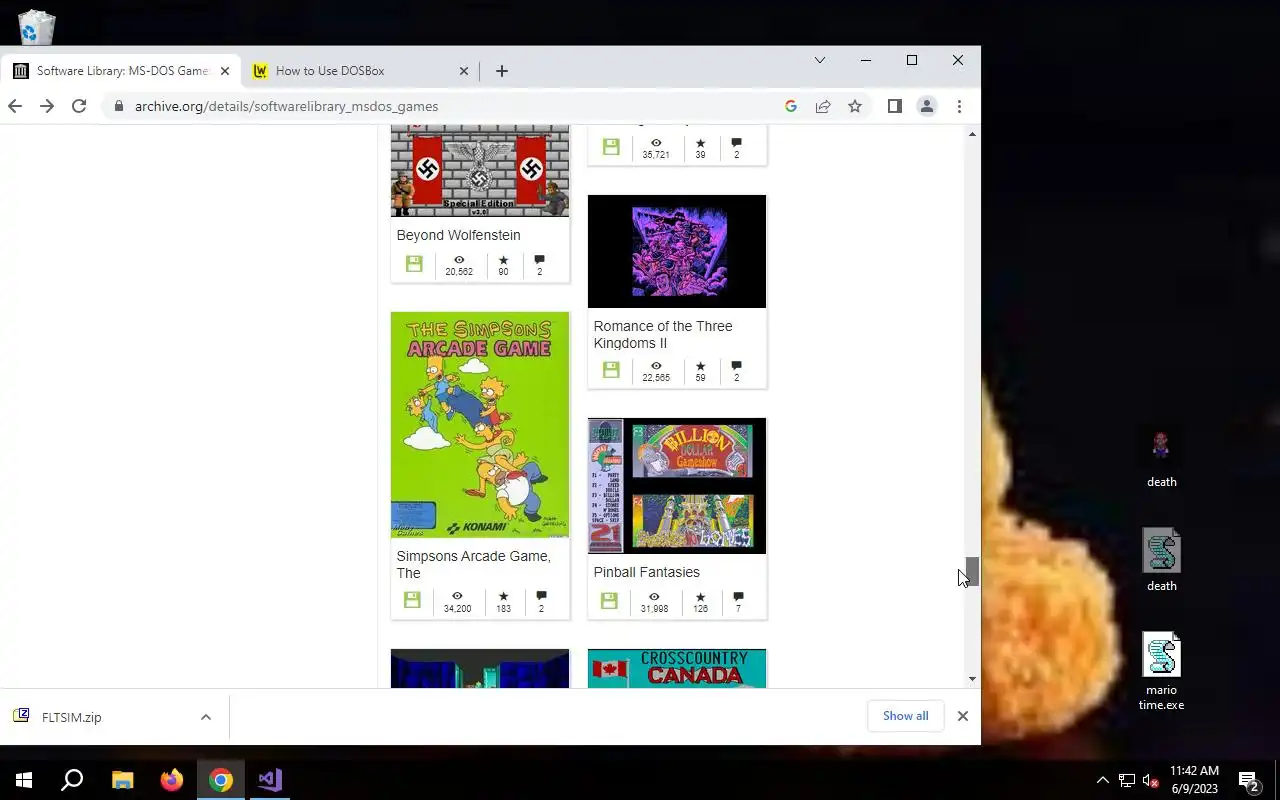Viewport: 1280px width, 800px height.
Task: Open the notification center
Action: point(1249,780)
